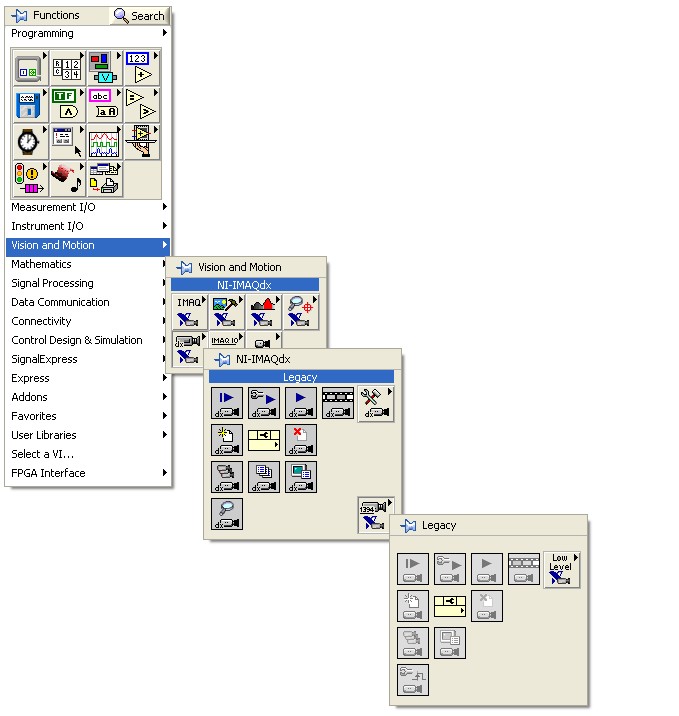The image size is (679, 716).
Task: Select the File I/O floppy disk icon
Action: pyautogui.click(x=28, y=104)
